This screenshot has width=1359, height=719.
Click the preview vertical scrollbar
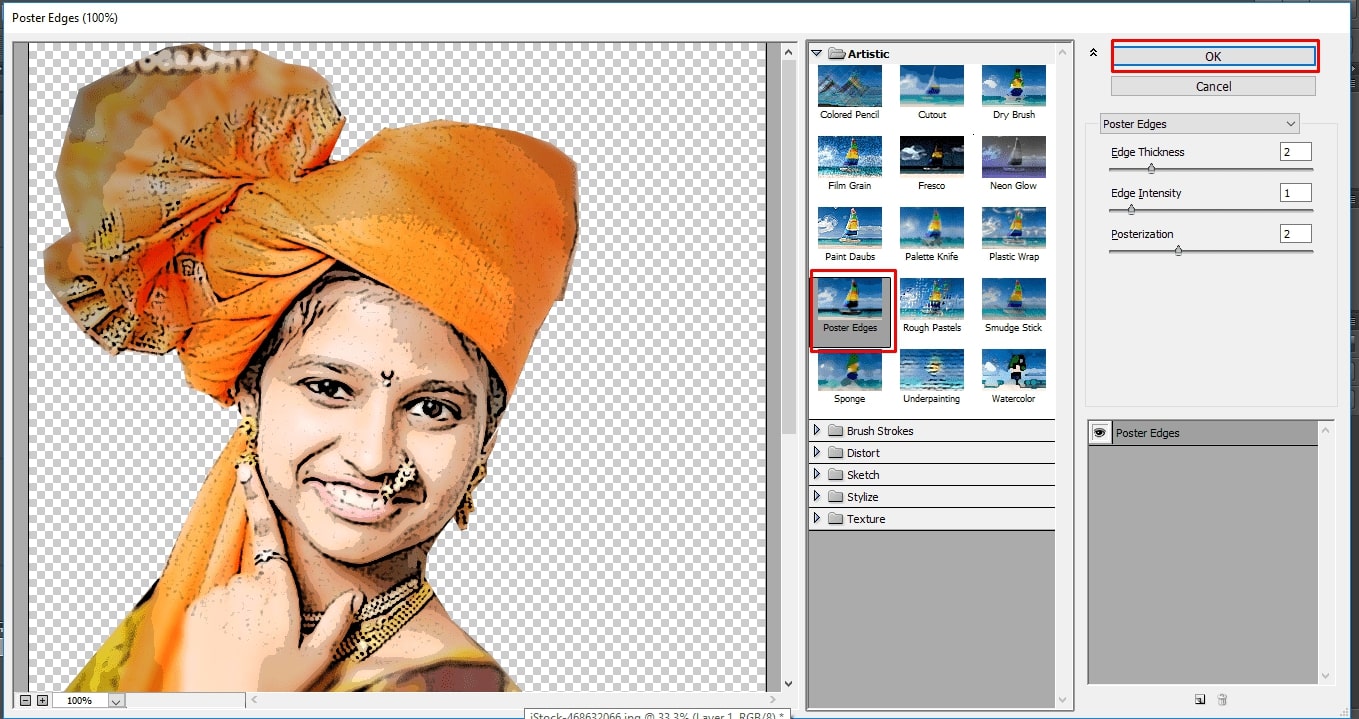[x=788, y=366]
